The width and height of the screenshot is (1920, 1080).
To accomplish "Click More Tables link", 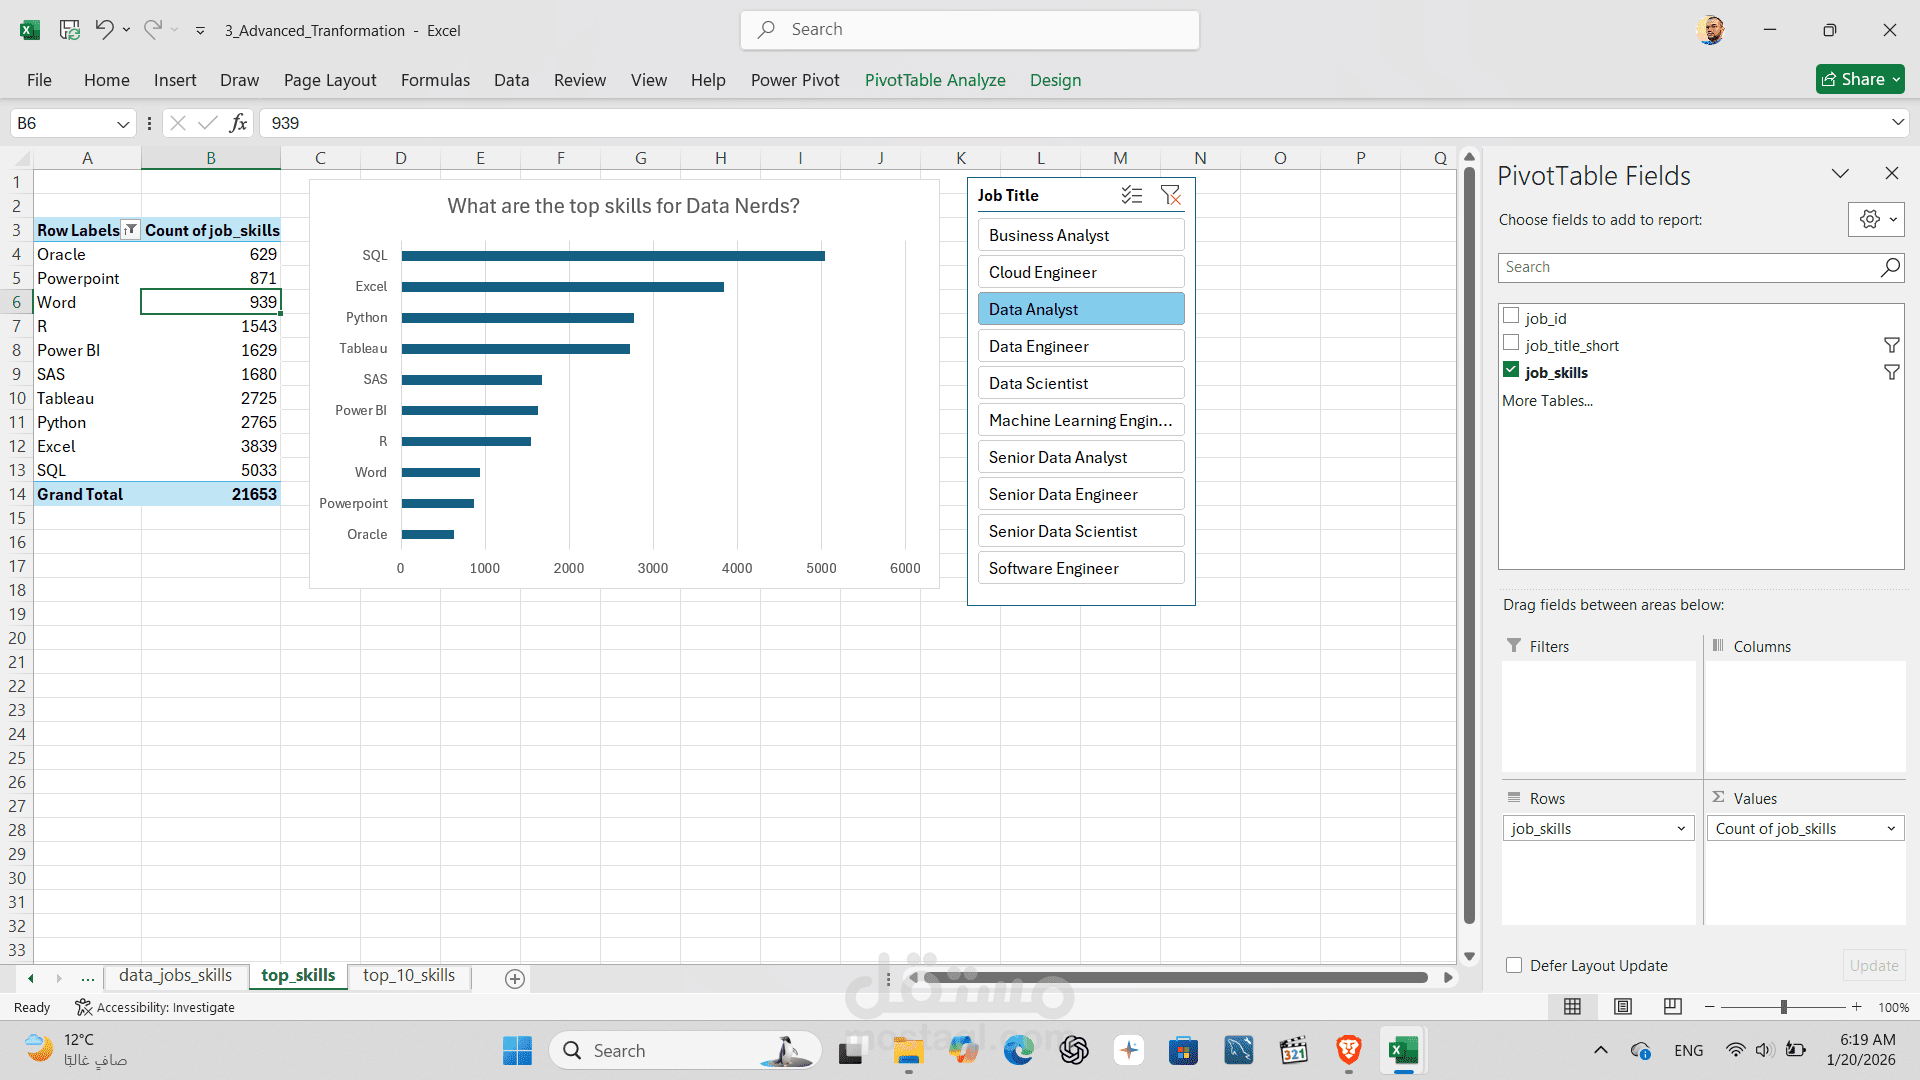I will pyautogui.click(x=1547, y=400).
